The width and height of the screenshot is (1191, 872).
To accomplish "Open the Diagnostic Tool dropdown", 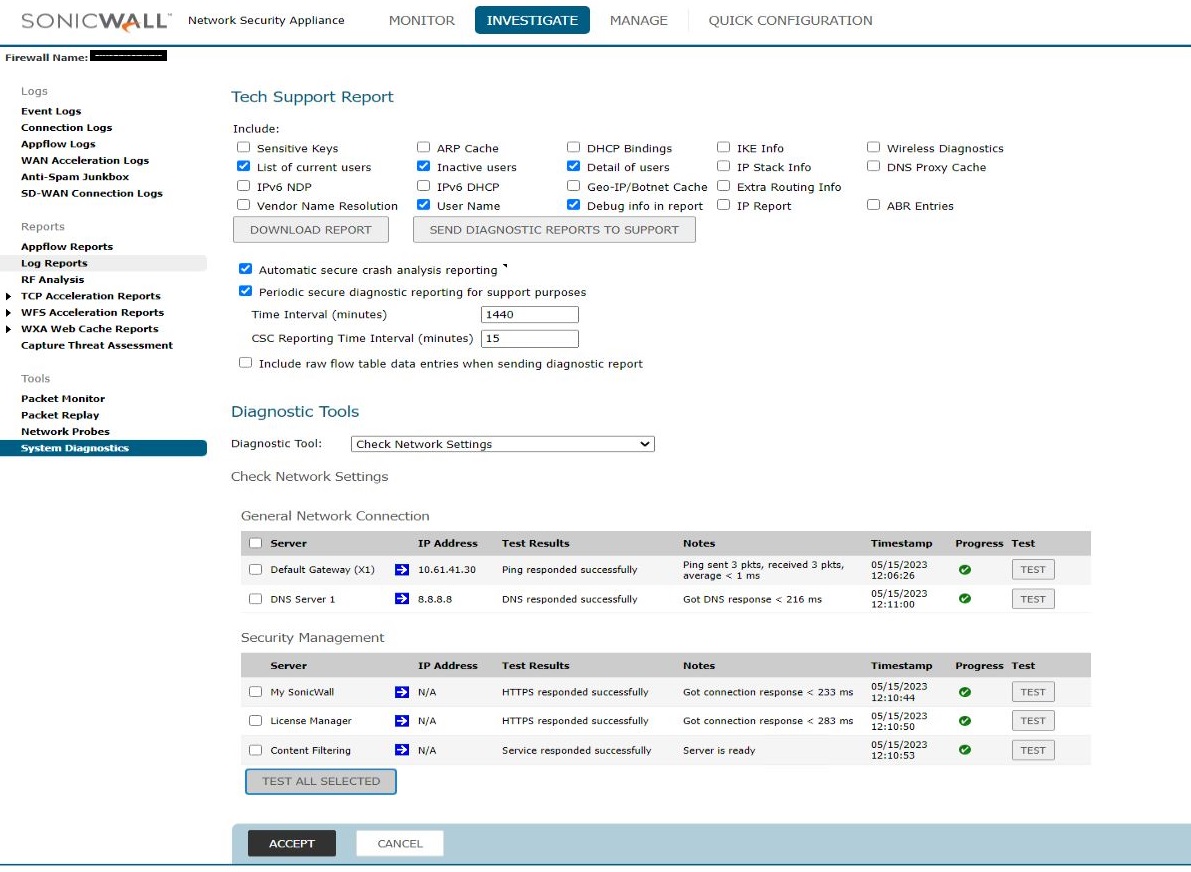I will coord(502,444).
